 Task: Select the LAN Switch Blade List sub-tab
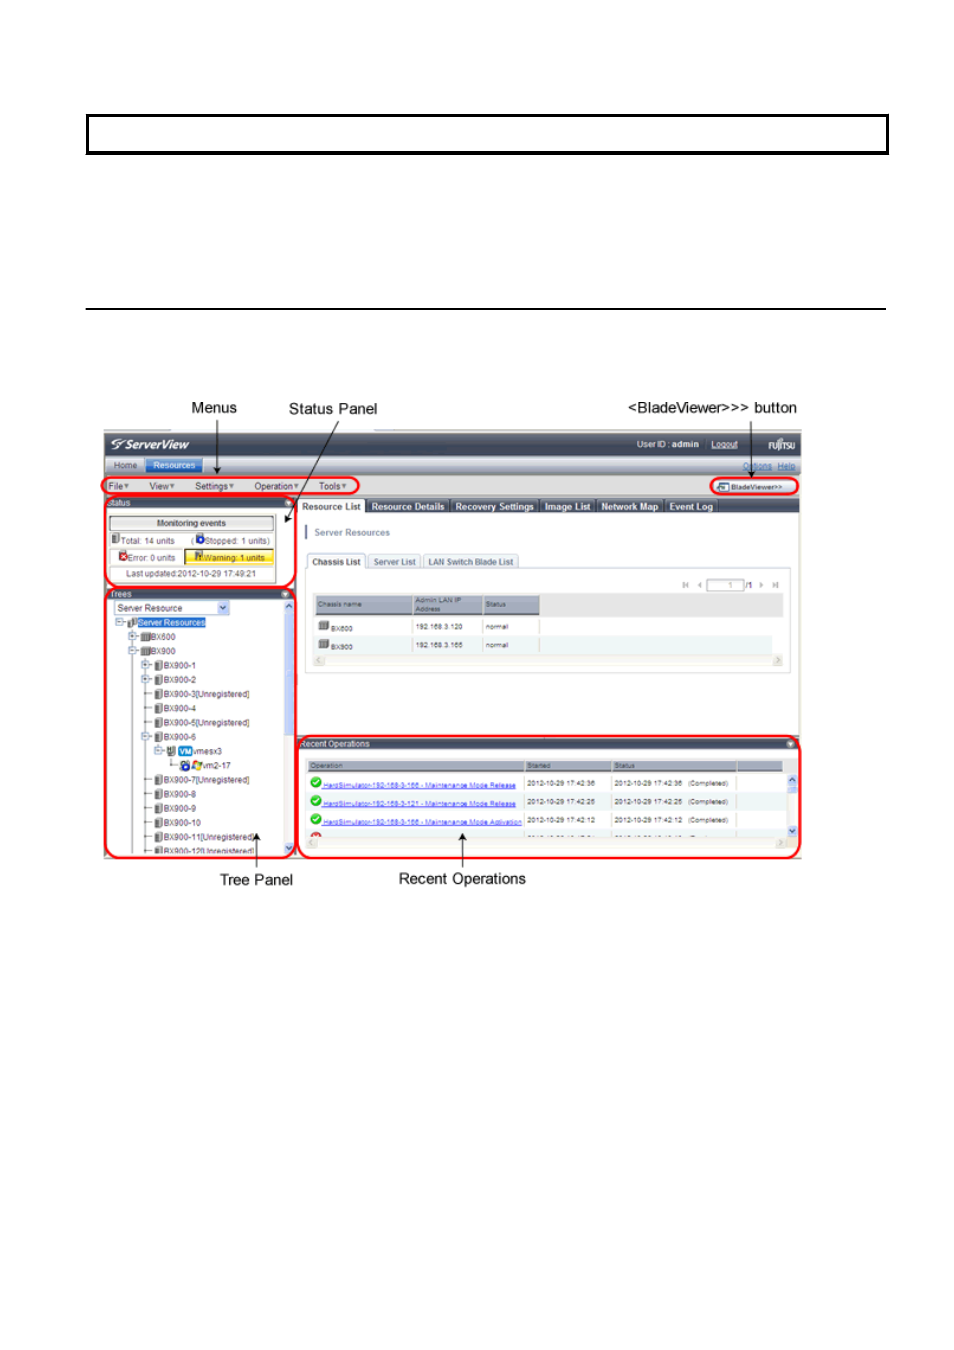[470, 562]
